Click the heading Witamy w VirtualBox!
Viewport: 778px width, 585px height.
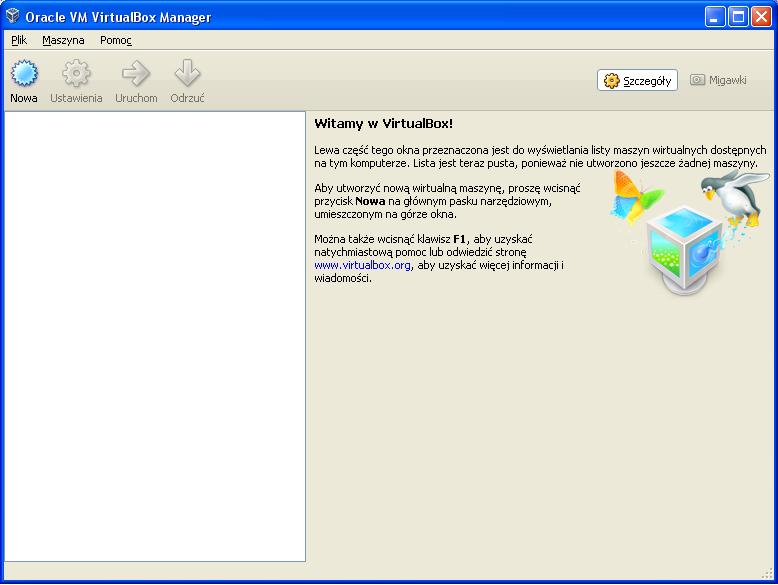pos(384,124)
